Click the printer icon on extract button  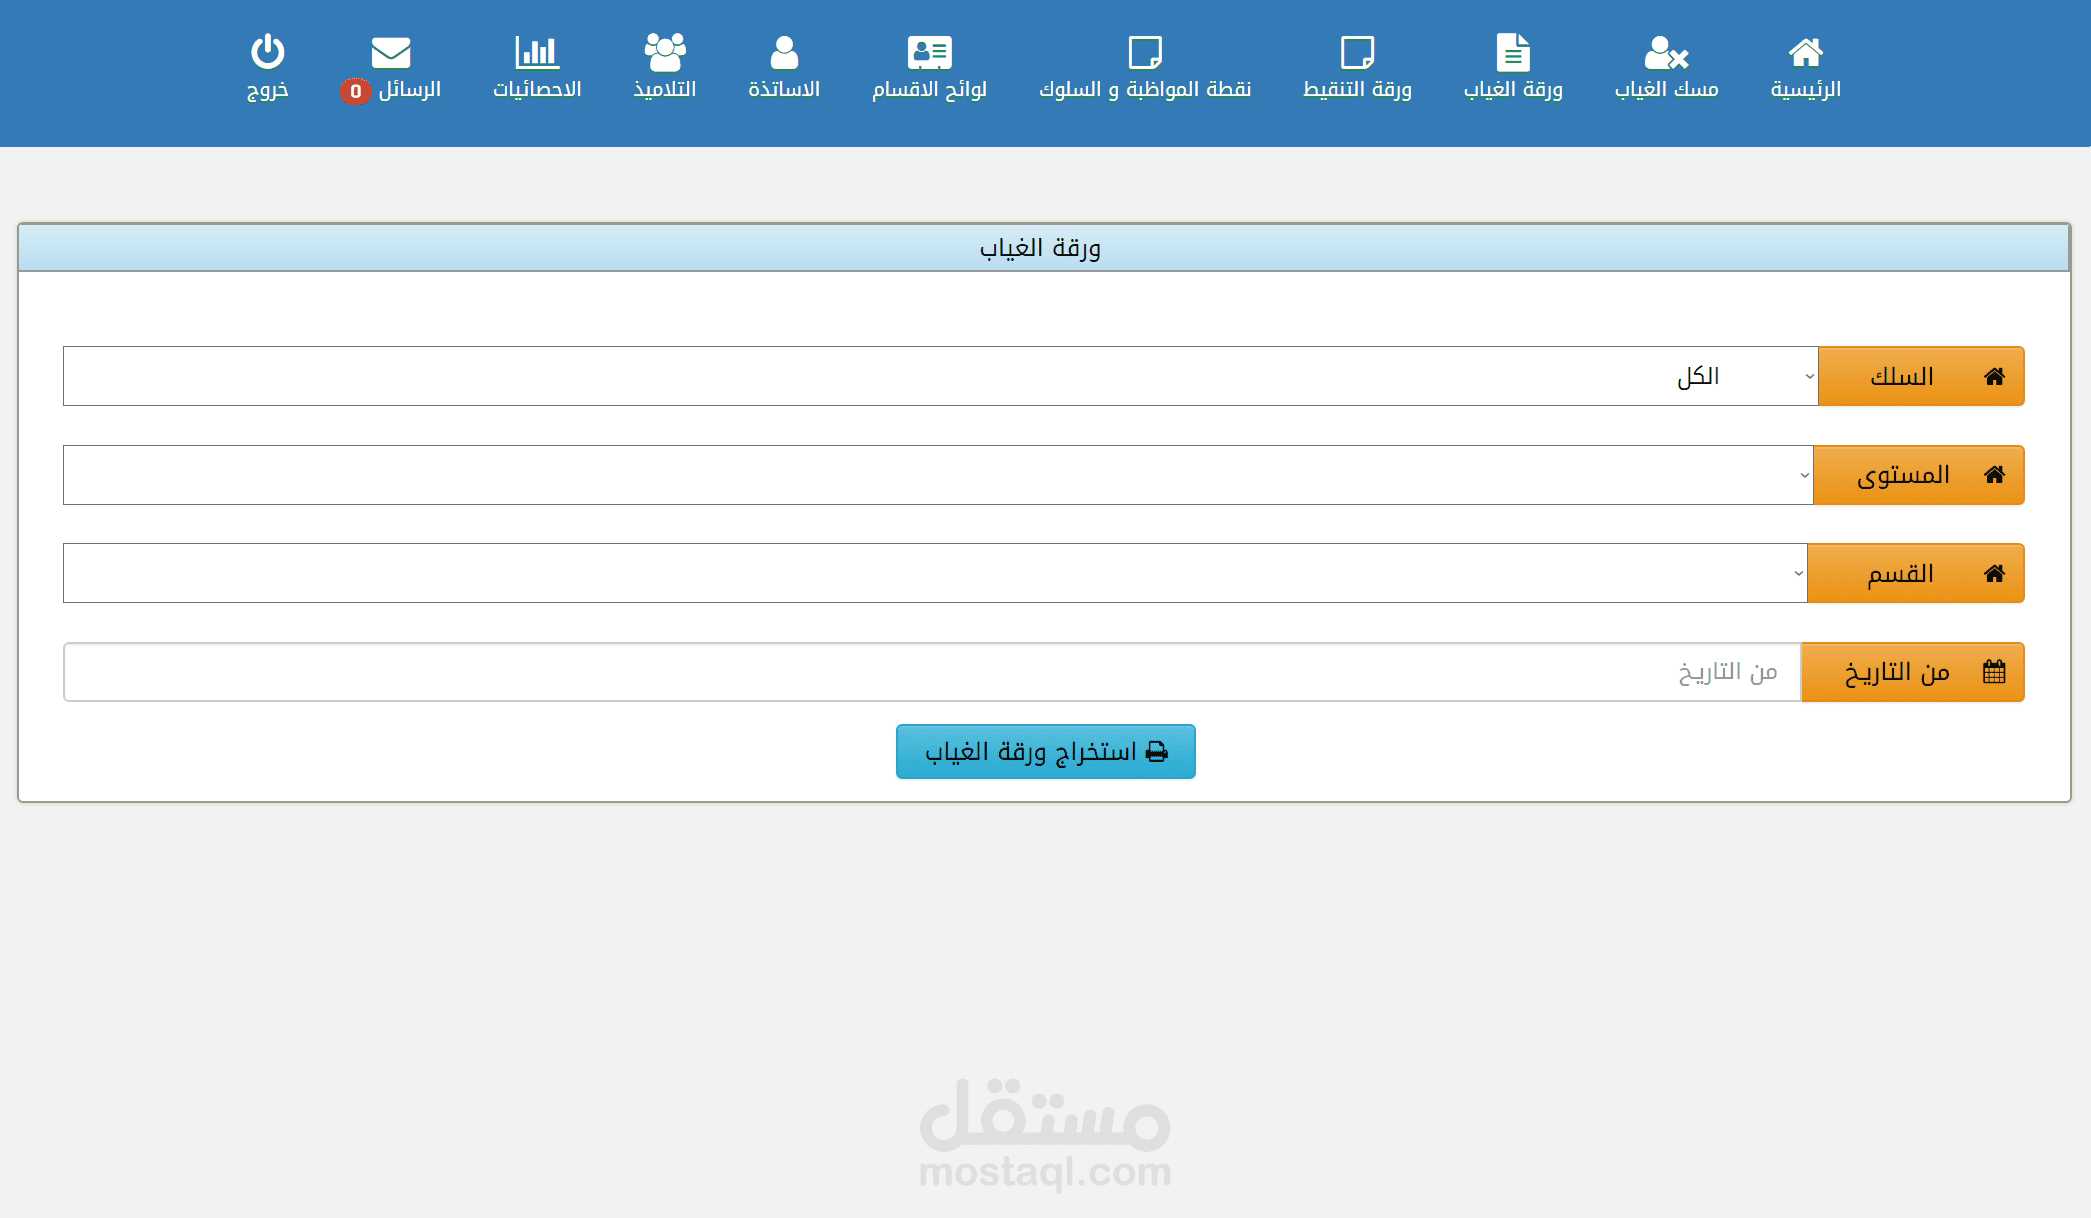(x=1157, y=752)
